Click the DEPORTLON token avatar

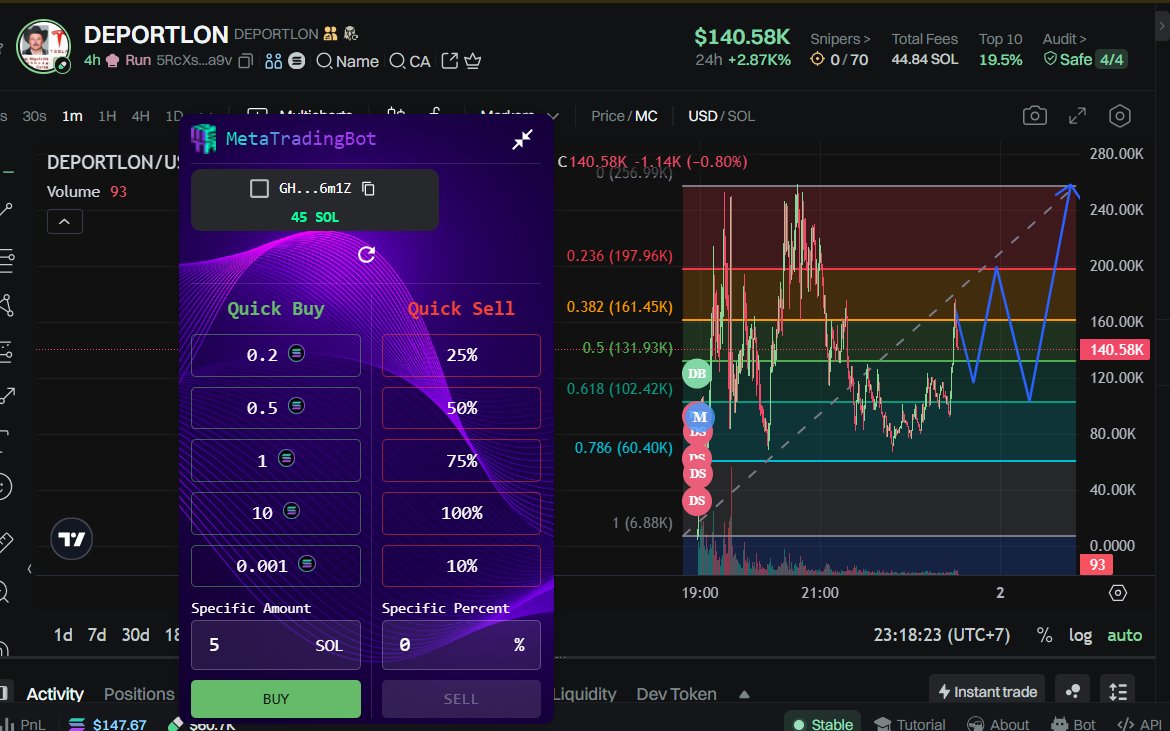(x=43, y=46)
